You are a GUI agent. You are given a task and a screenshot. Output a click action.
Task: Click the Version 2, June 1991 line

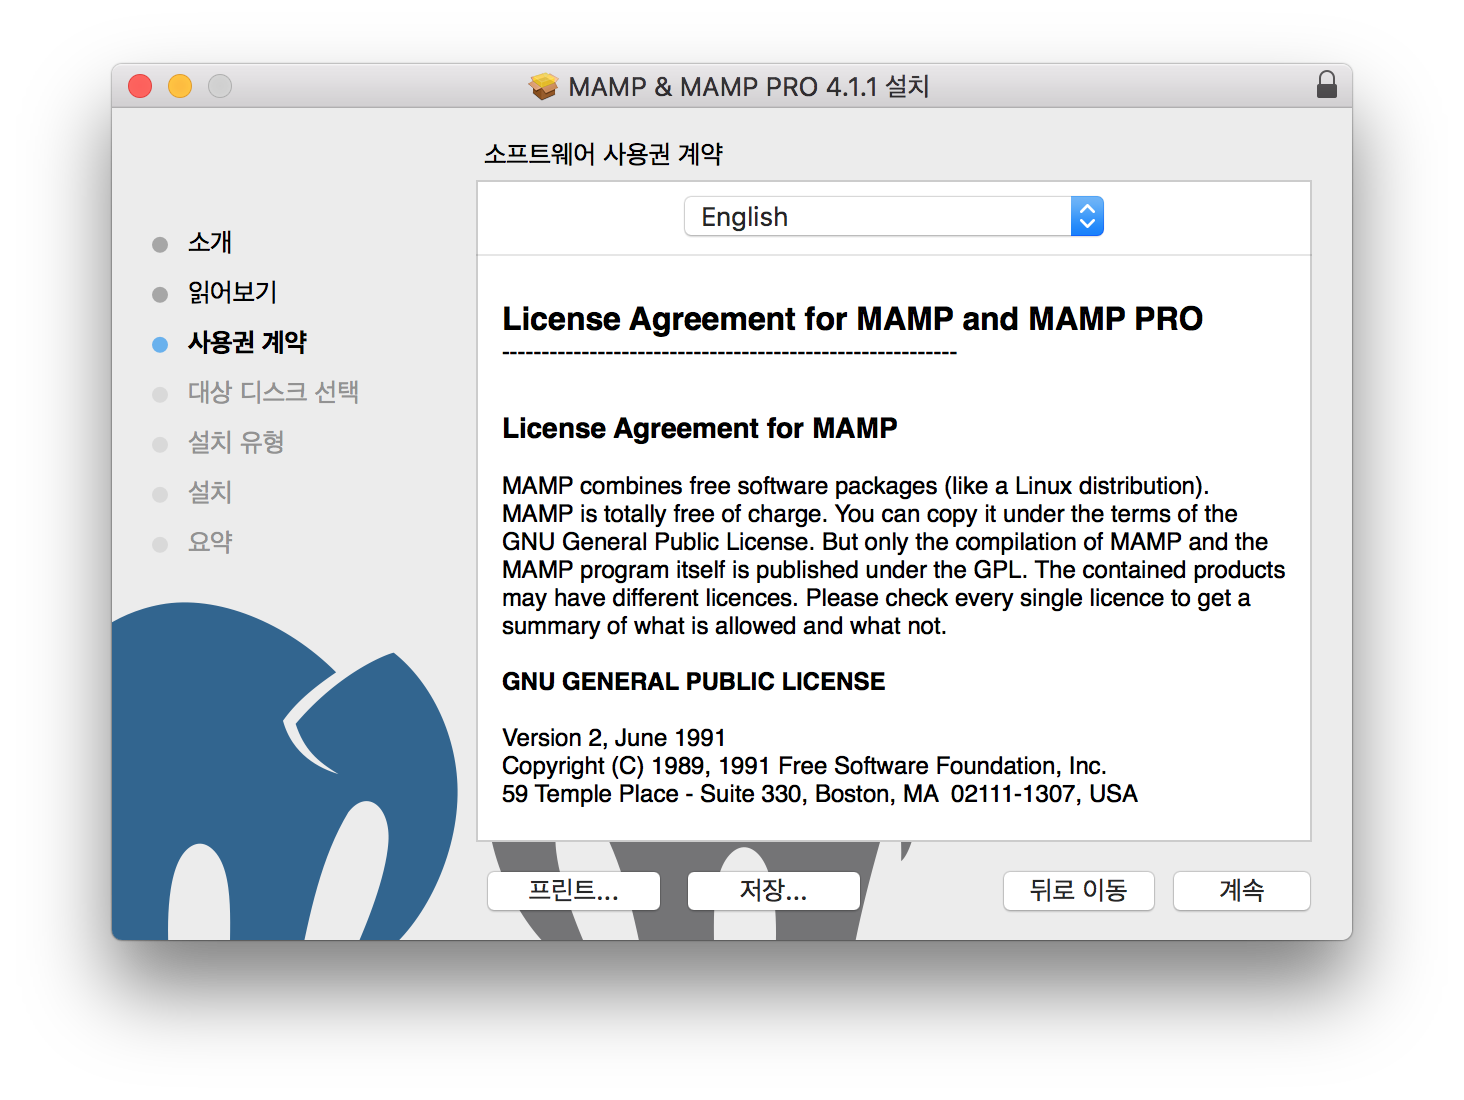(614, 738)
